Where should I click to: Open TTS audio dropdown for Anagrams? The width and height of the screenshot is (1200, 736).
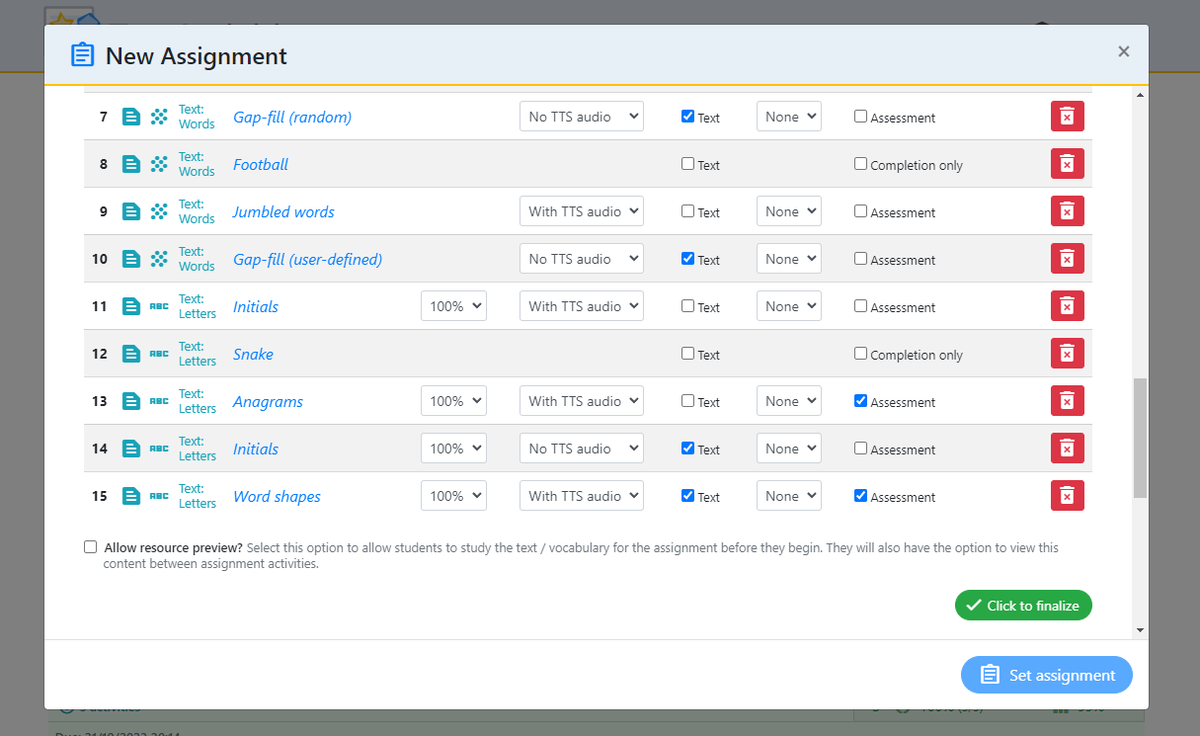click(x=582, y=401)
